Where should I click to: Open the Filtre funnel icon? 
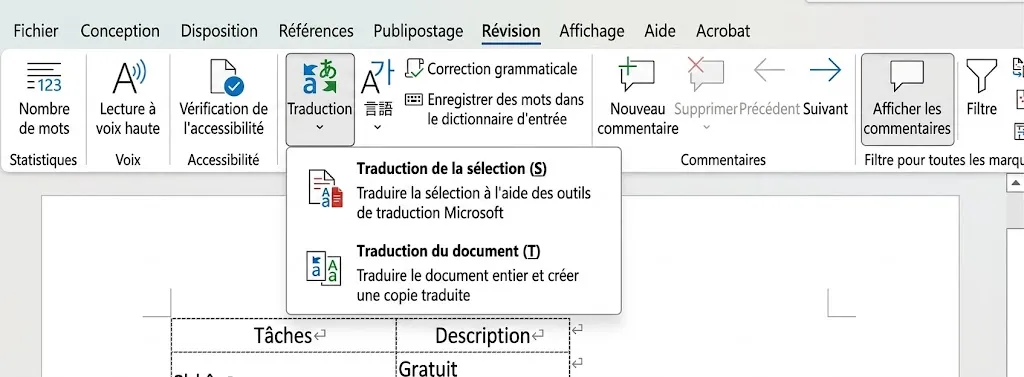[982, 76]
